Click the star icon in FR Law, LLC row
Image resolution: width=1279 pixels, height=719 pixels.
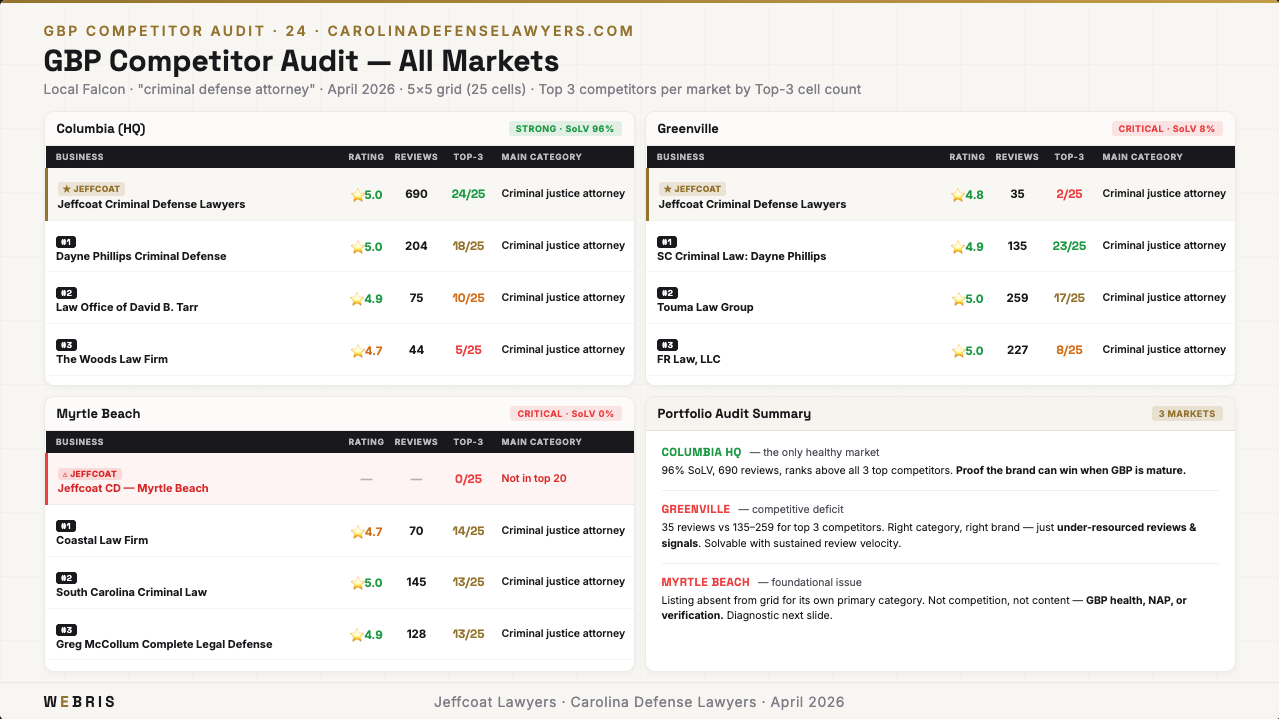[x=958, y=351]
